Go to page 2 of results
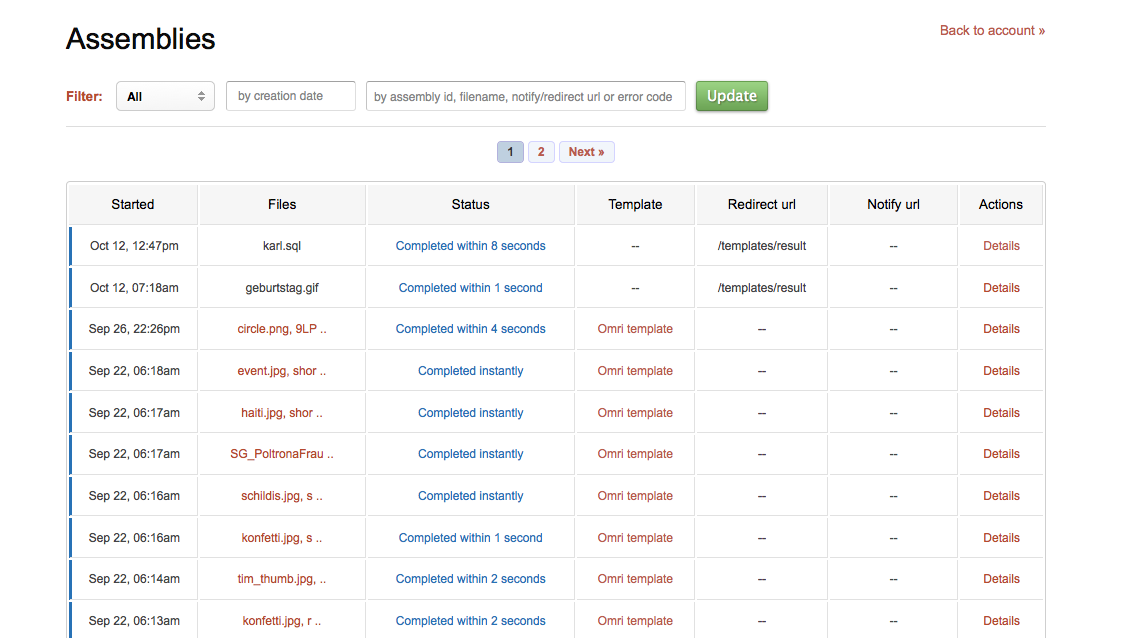The image size is (1126, 638). tap(541, 152)
